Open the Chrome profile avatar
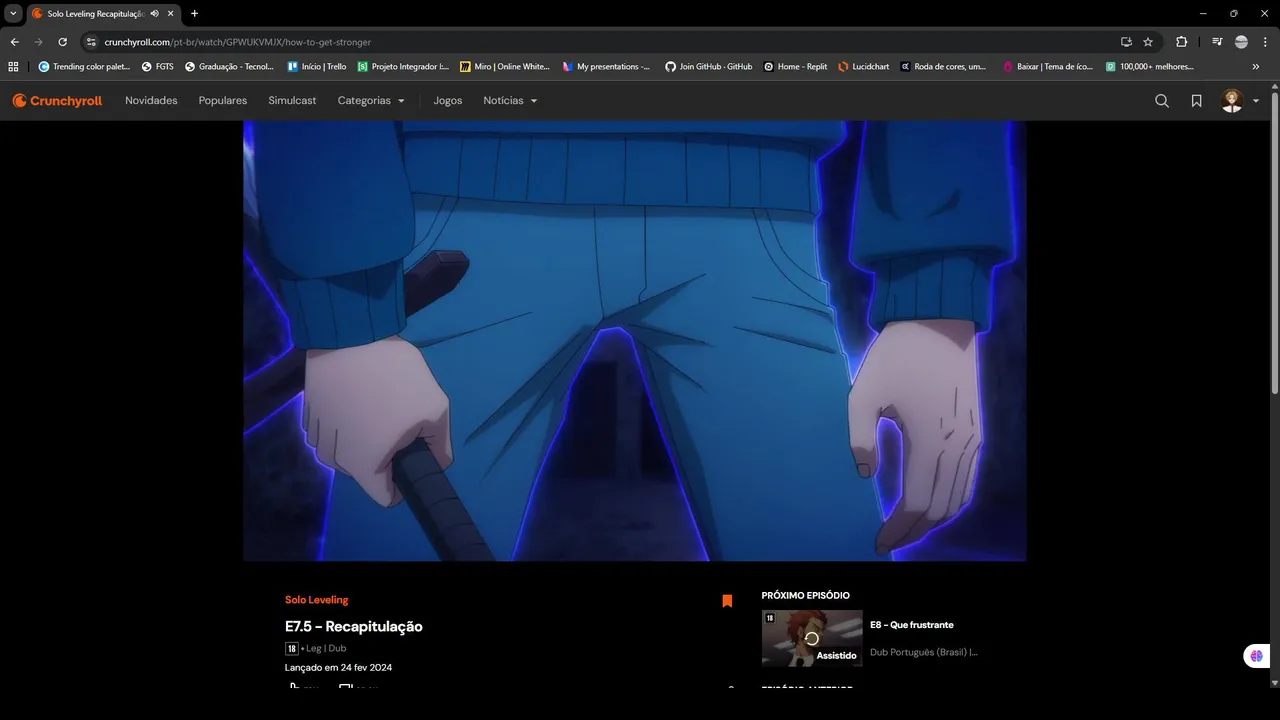 coord(1241,42)
